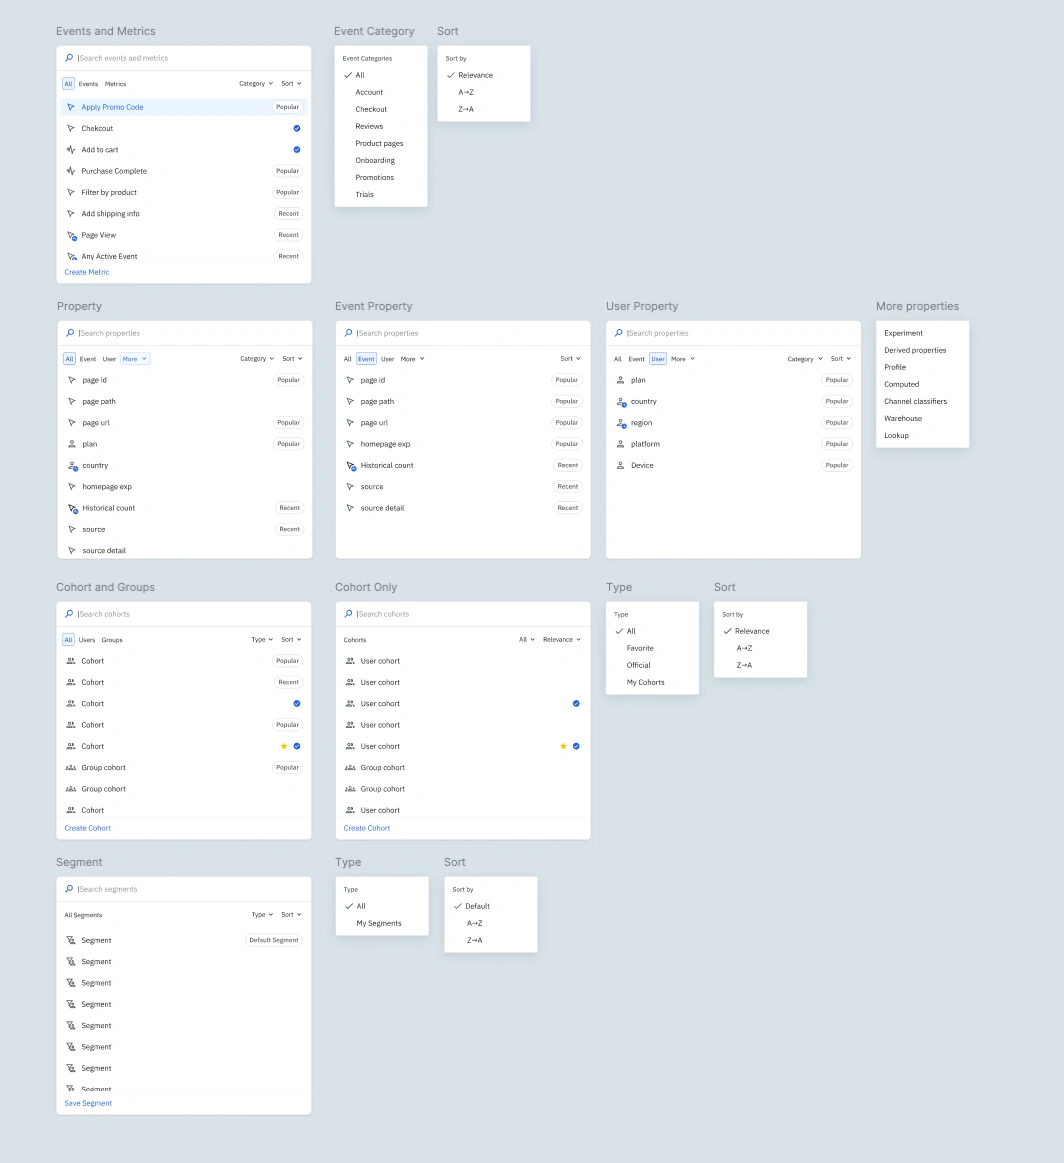The height and width of the screenshot is (1163, 1064).
Task: Click the search icon in Event Property panel
Action: pos(348,333)
